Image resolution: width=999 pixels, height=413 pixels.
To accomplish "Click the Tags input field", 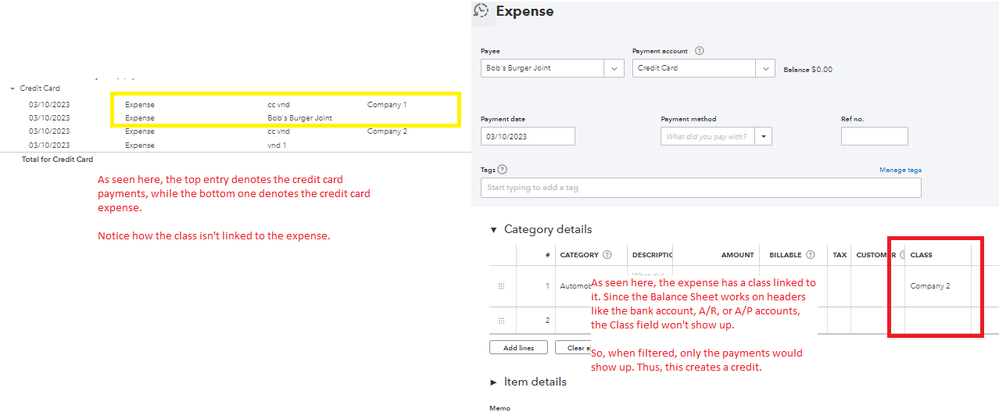I will click(700, 188).
